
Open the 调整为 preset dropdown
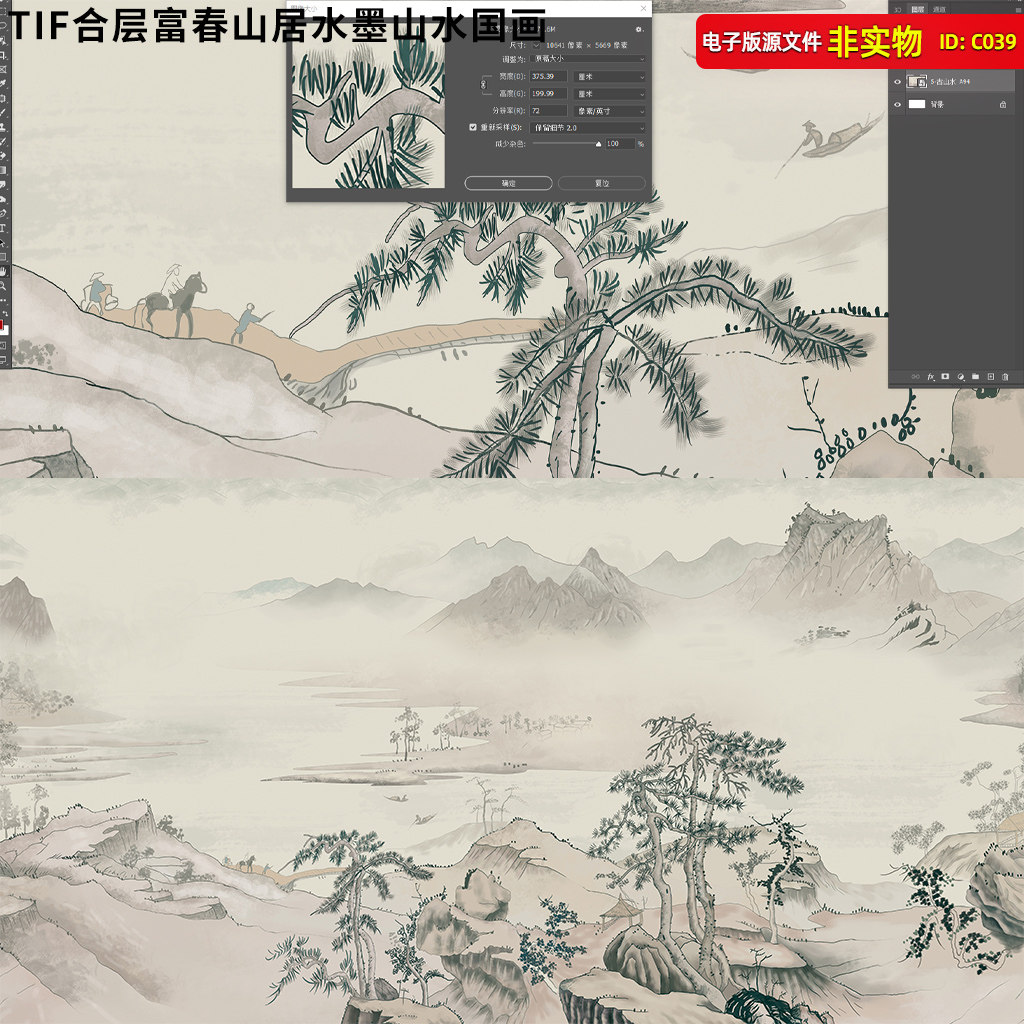pos(589,59)
